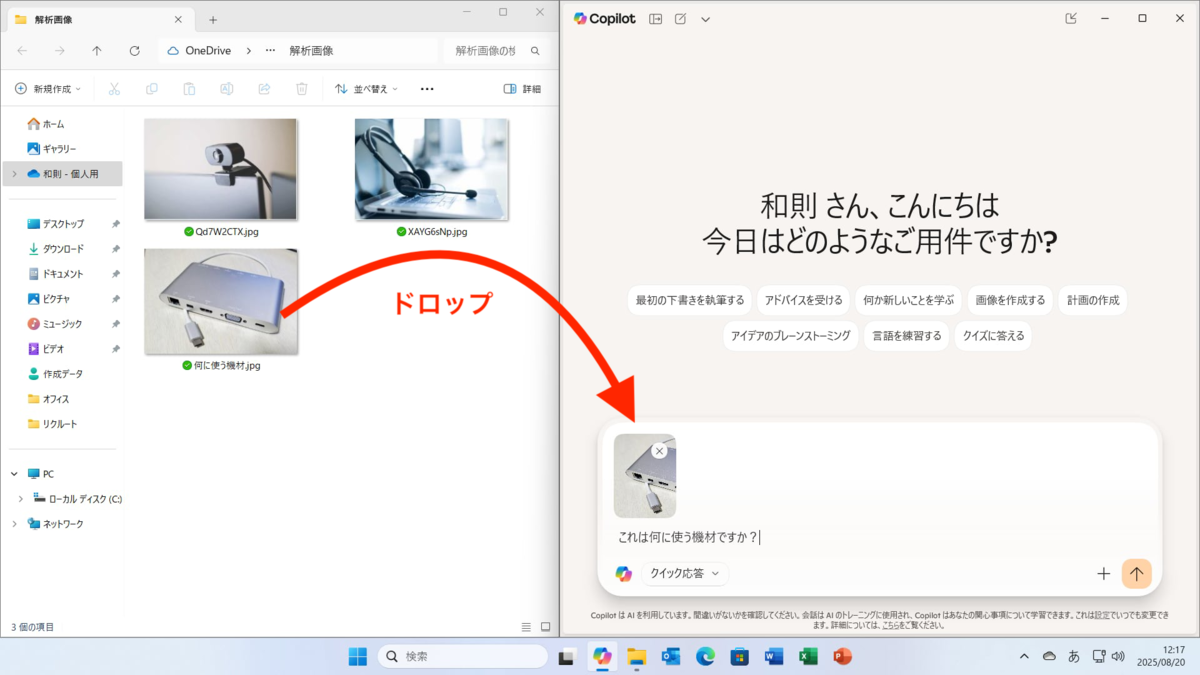Go up one folder level in Explorer
Screen dimensions: 1200x675
(97, 51)
